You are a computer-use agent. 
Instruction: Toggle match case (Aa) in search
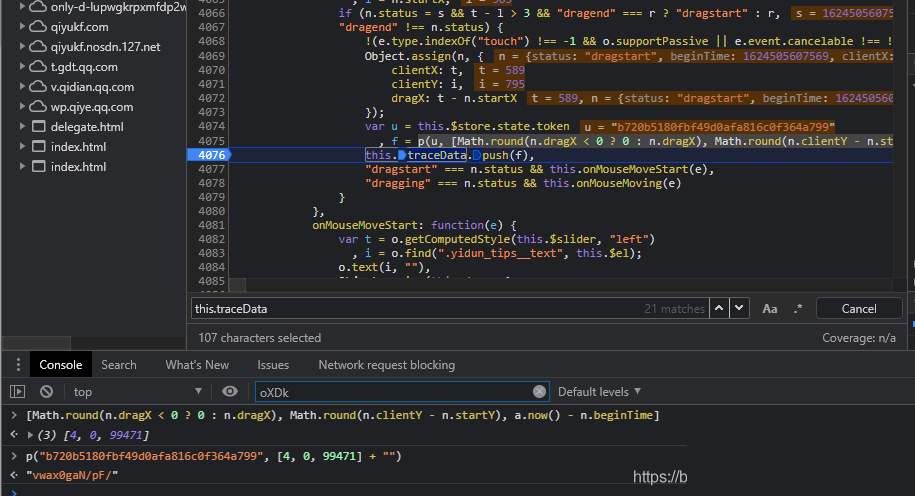(770, 309)
